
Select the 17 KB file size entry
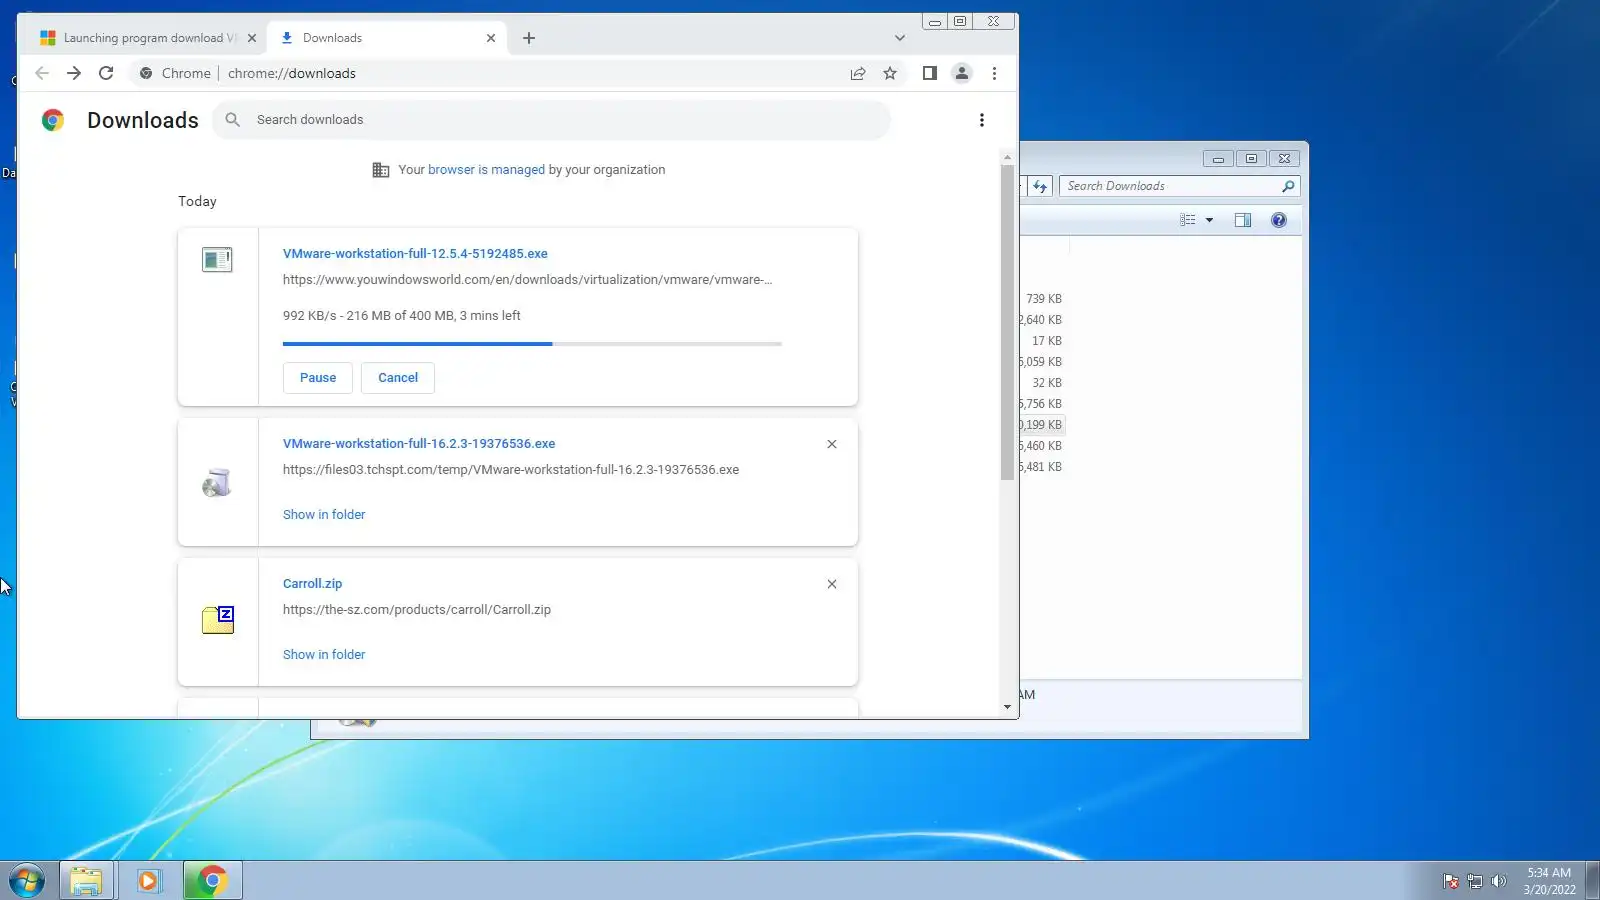pos(1047,341)
